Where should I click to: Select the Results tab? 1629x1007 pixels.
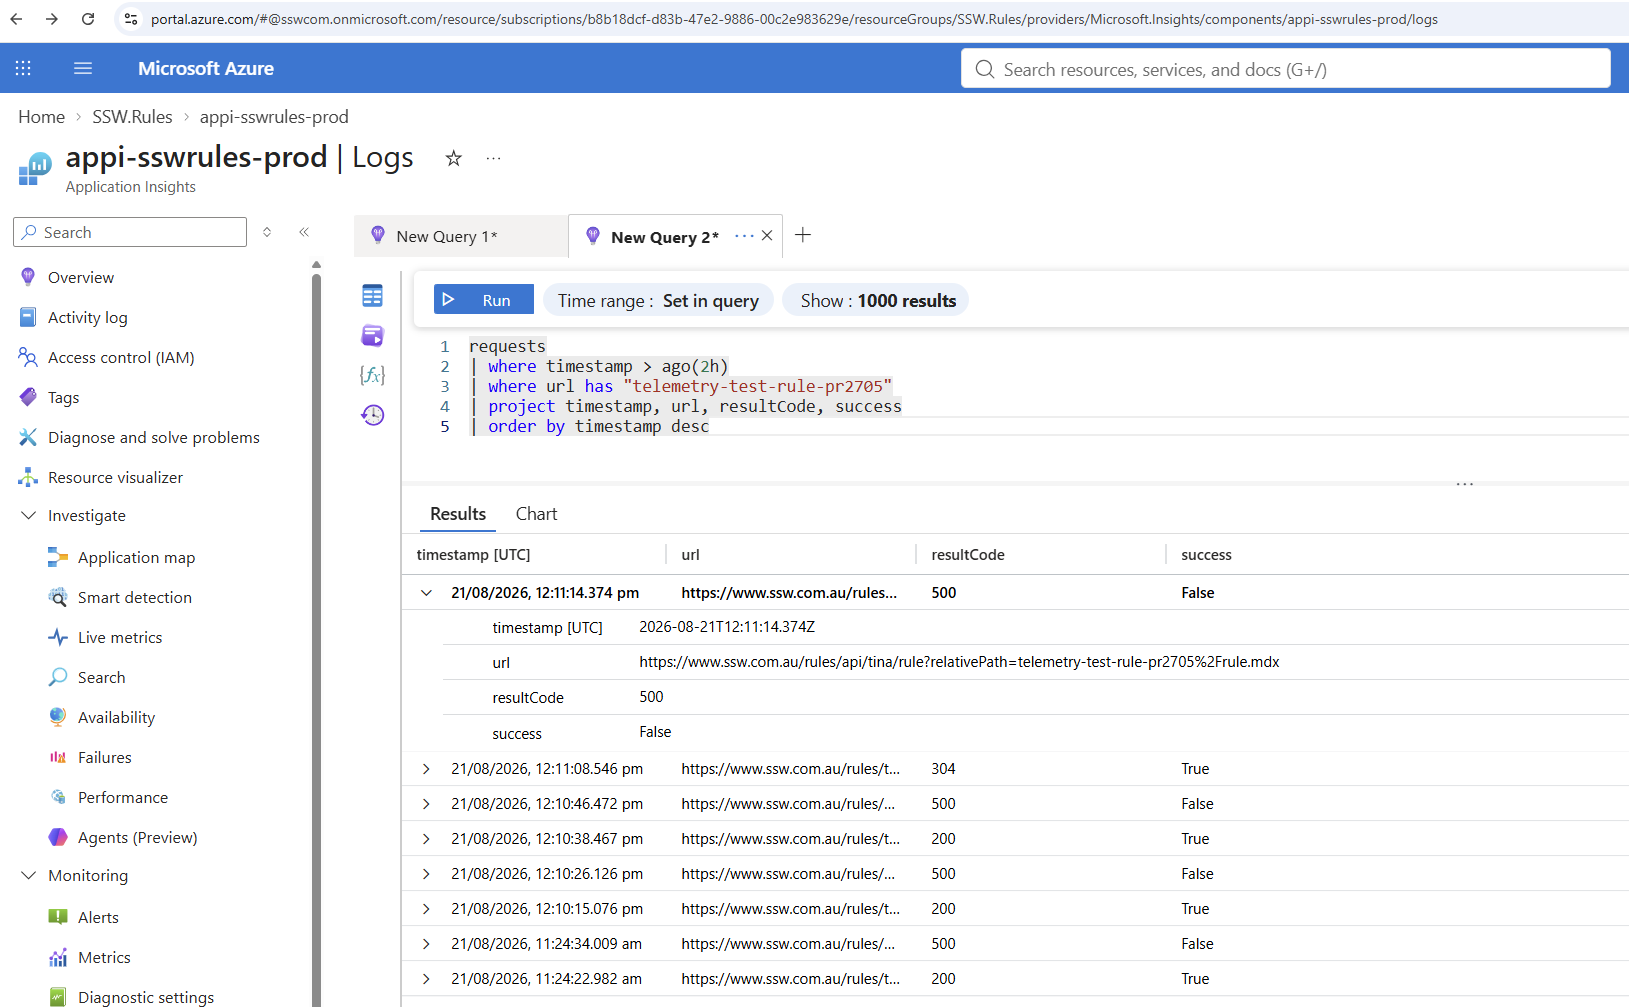[458, 514]
